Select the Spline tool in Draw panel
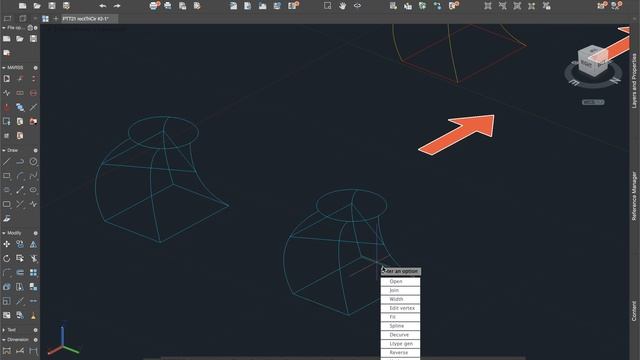Viewport: 640px width, 360px height. (x=33, y=176)
